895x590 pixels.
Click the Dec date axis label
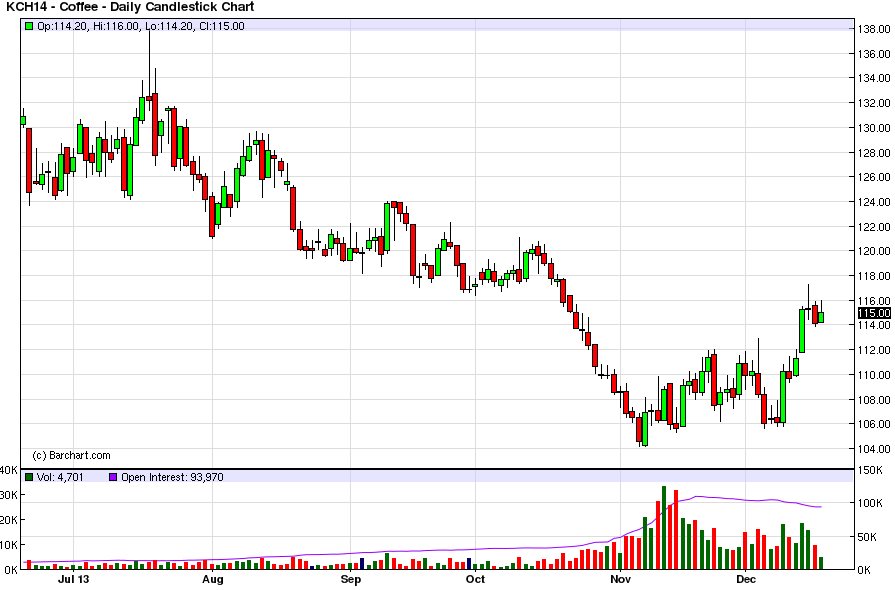click(745, 580)
